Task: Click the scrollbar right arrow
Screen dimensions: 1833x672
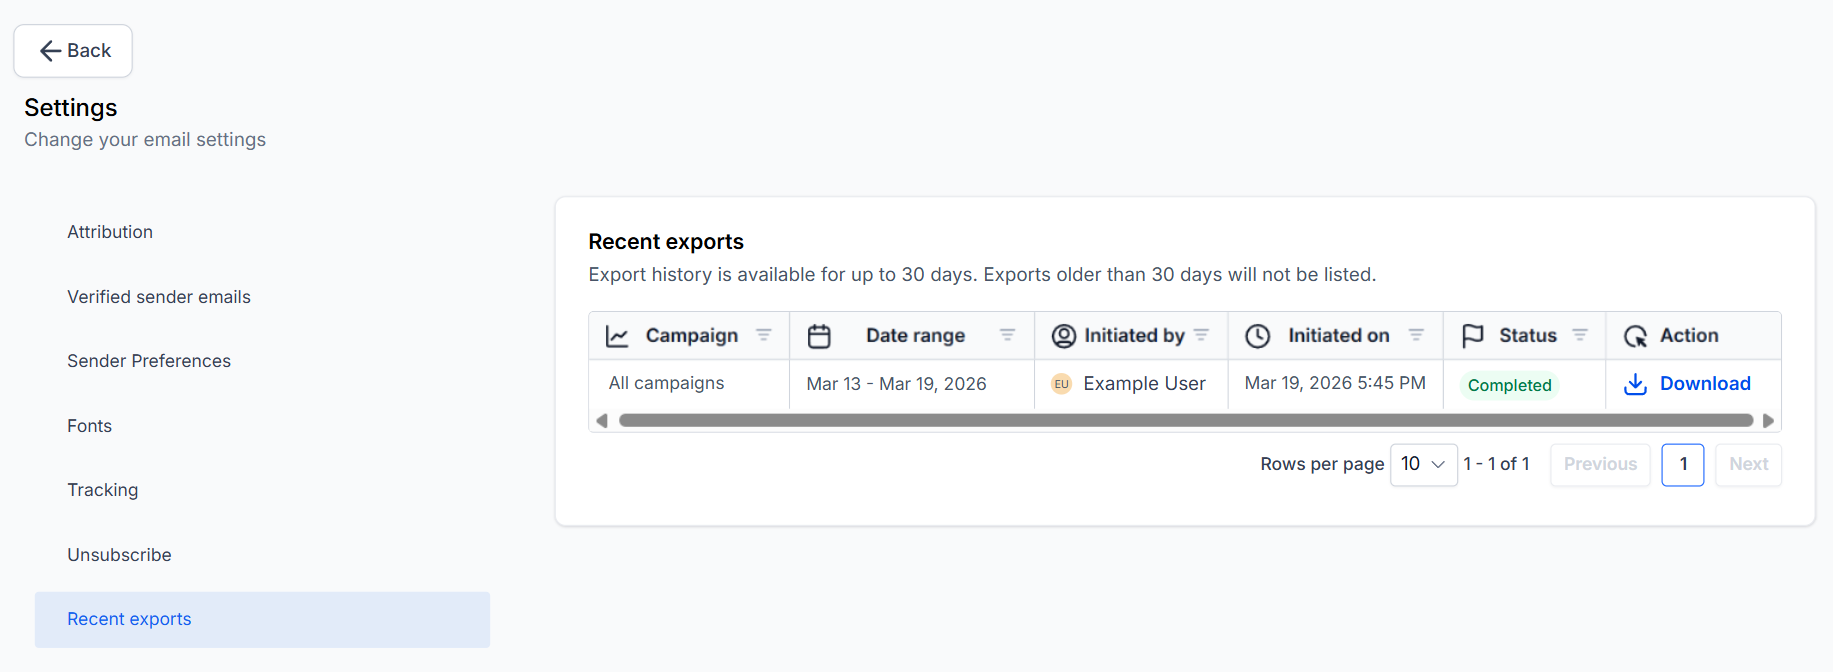Action: click(x=1768, y=421)
